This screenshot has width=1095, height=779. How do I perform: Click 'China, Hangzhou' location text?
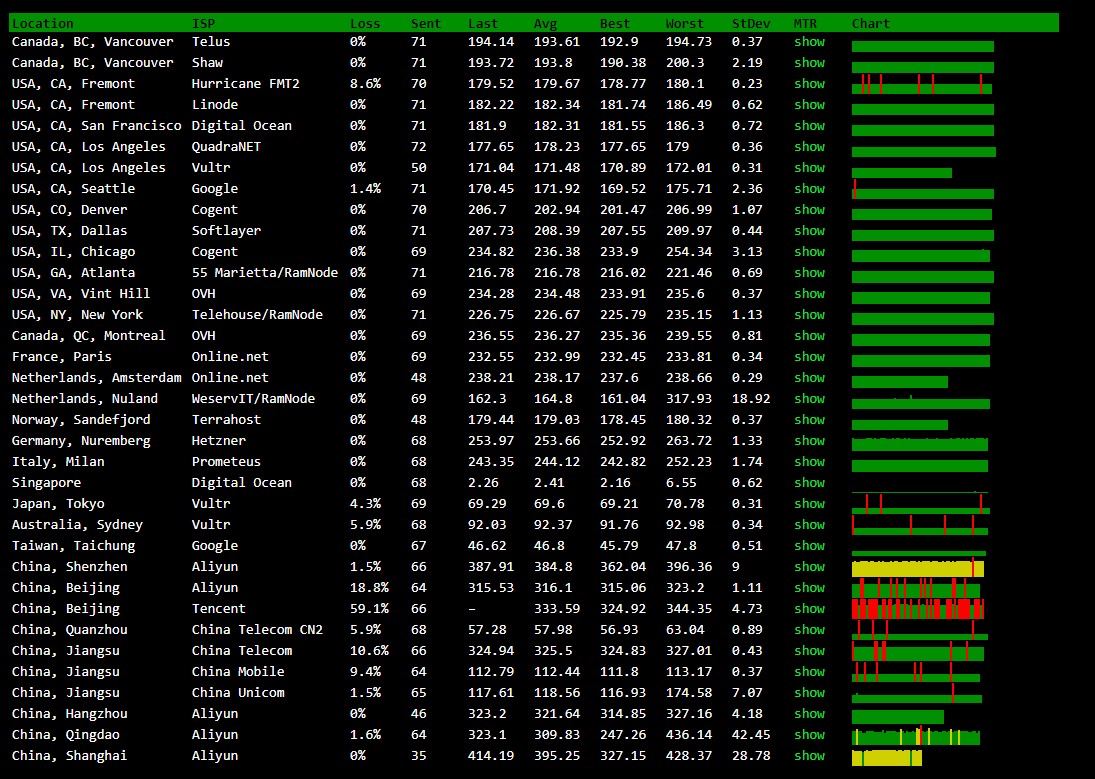pyautogui.click(x=70, y=713)
